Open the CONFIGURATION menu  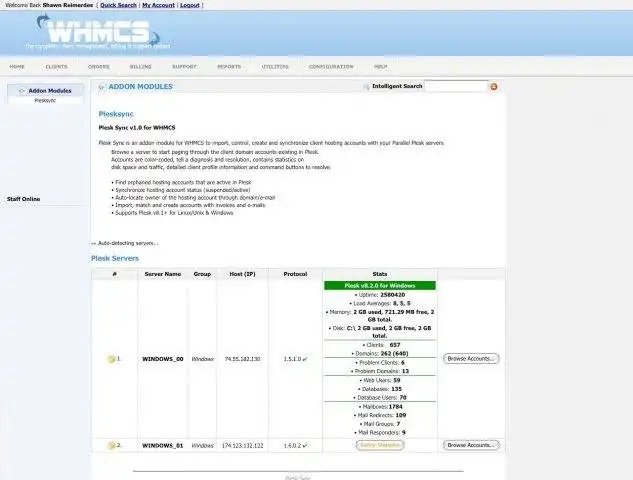(x=331, y=67)
